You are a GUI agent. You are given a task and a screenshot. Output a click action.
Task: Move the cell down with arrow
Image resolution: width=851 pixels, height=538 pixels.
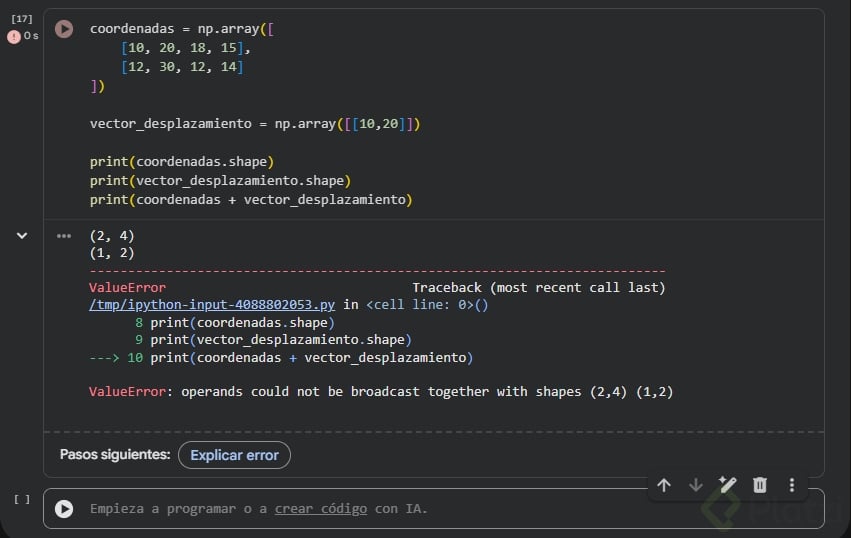point(696,485)
